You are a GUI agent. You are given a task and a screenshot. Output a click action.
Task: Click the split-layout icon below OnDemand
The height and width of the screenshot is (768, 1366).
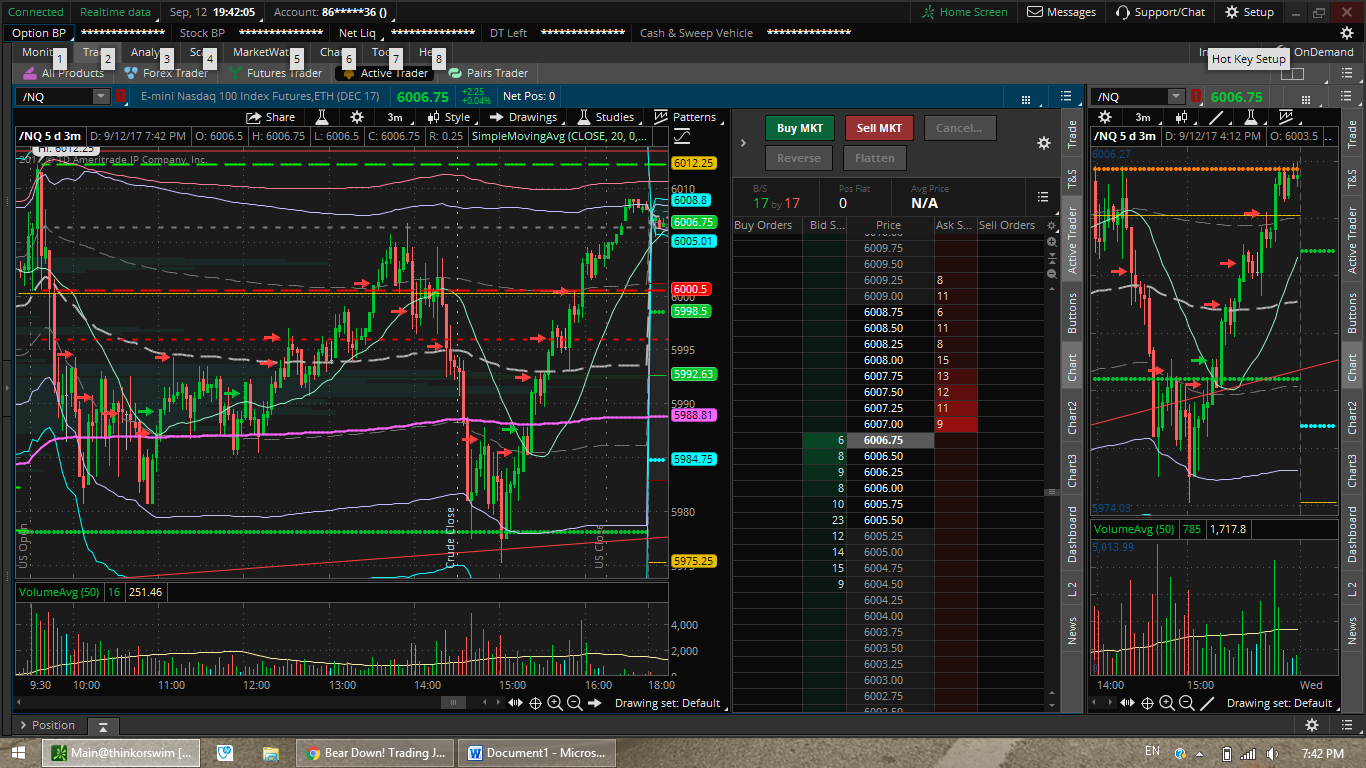point(1292,73)
